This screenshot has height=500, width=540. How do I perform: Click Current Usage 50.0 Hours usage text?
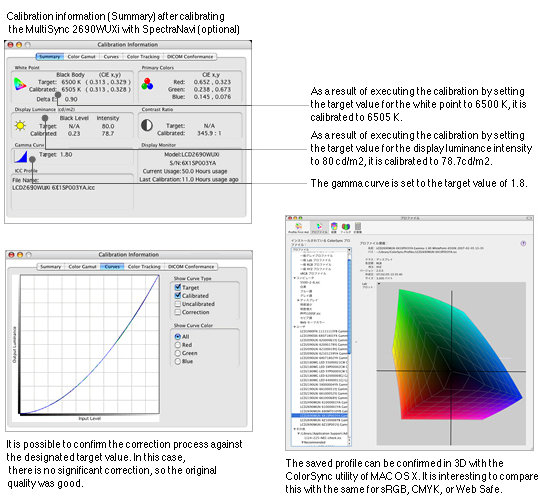(185, 171)
